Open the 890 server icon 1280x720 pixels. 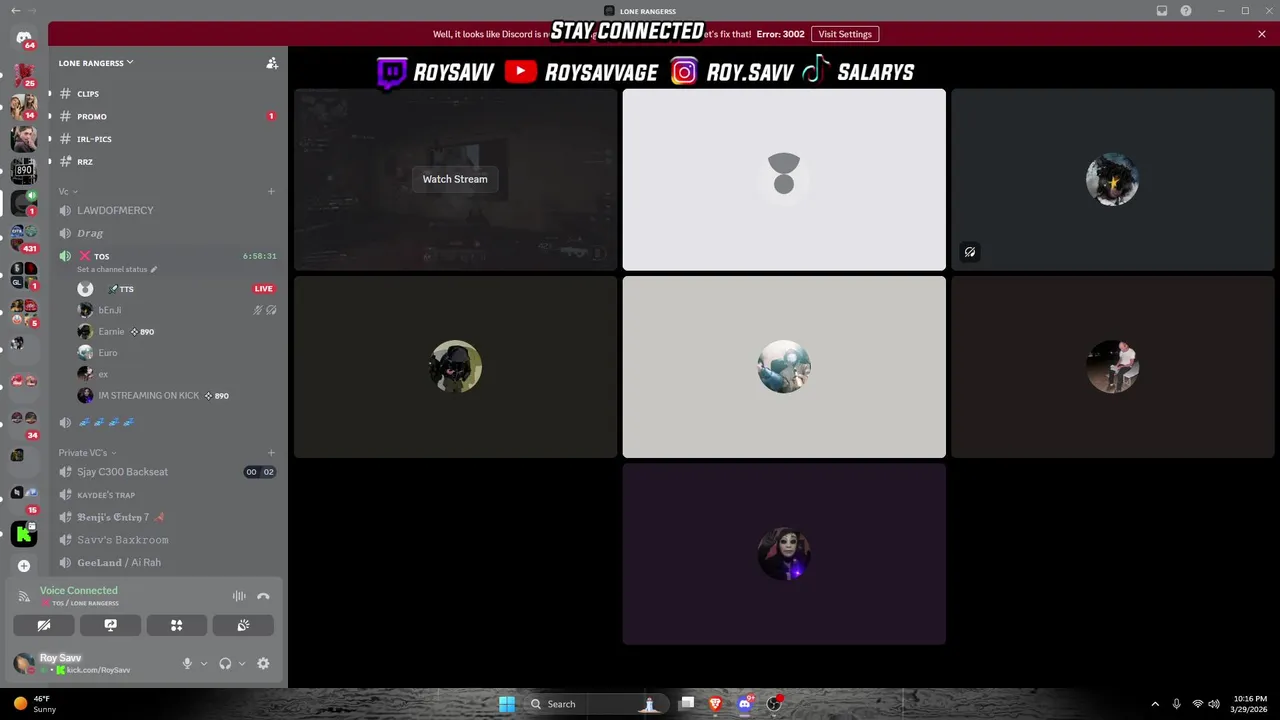24,170
